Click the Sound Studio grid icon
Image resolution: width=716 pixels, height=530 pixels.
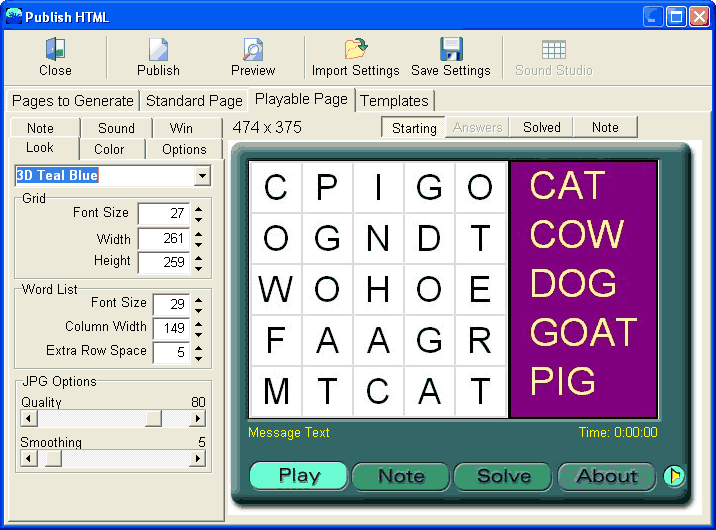553,50
